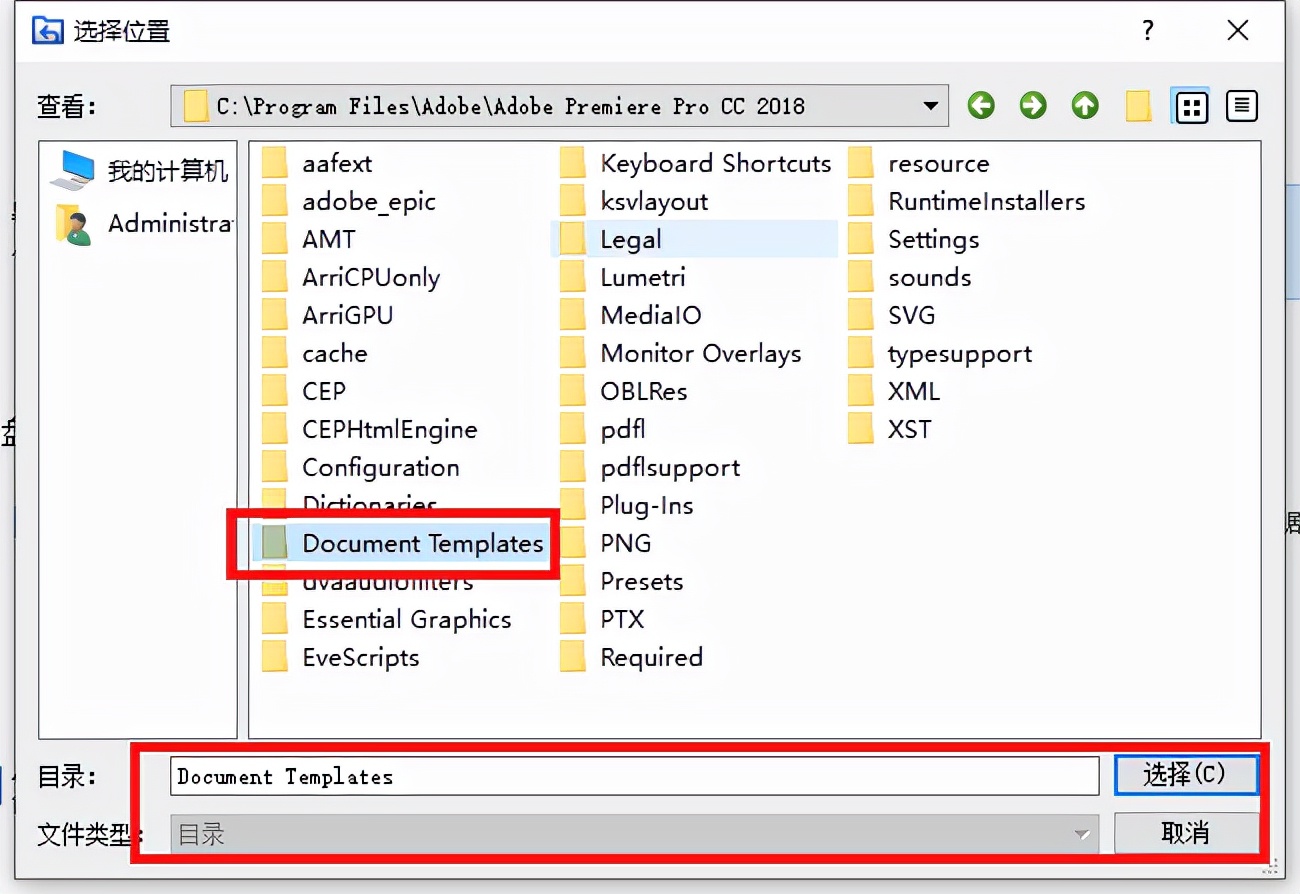Image resolution: width=1300 pixels, height=894 pixels.
Task: Click the pdflsupport folder name
Action: coord(670,468)
